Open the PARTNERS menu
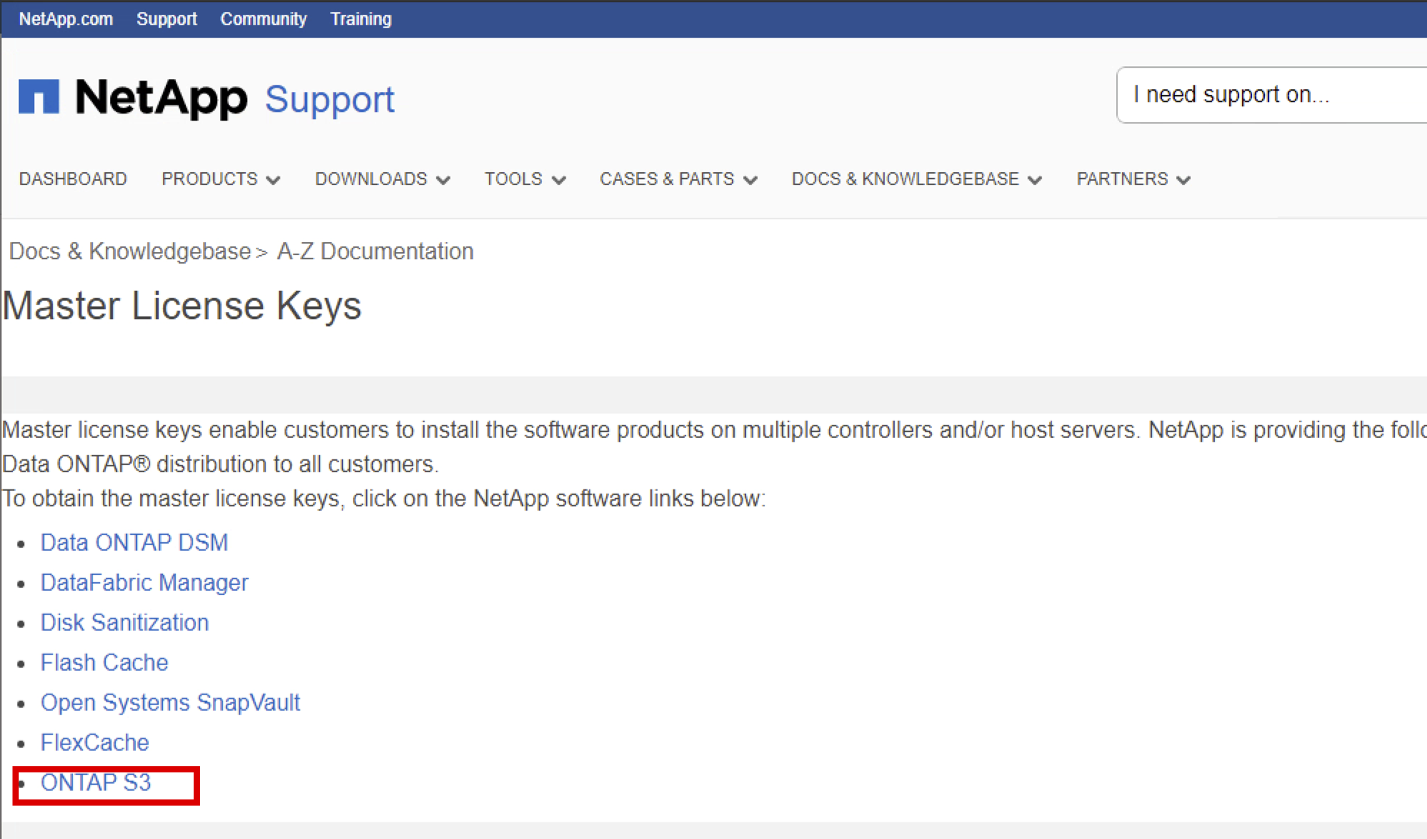1427x839 pixels. [1122, 179]
